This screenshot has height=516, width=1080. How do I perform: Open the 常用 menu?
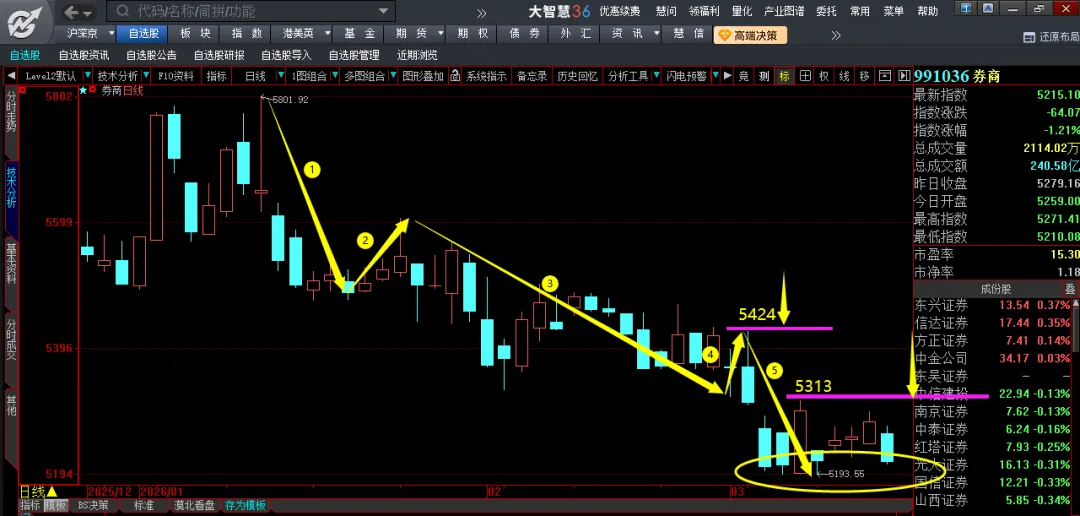[x=860, y=11]
